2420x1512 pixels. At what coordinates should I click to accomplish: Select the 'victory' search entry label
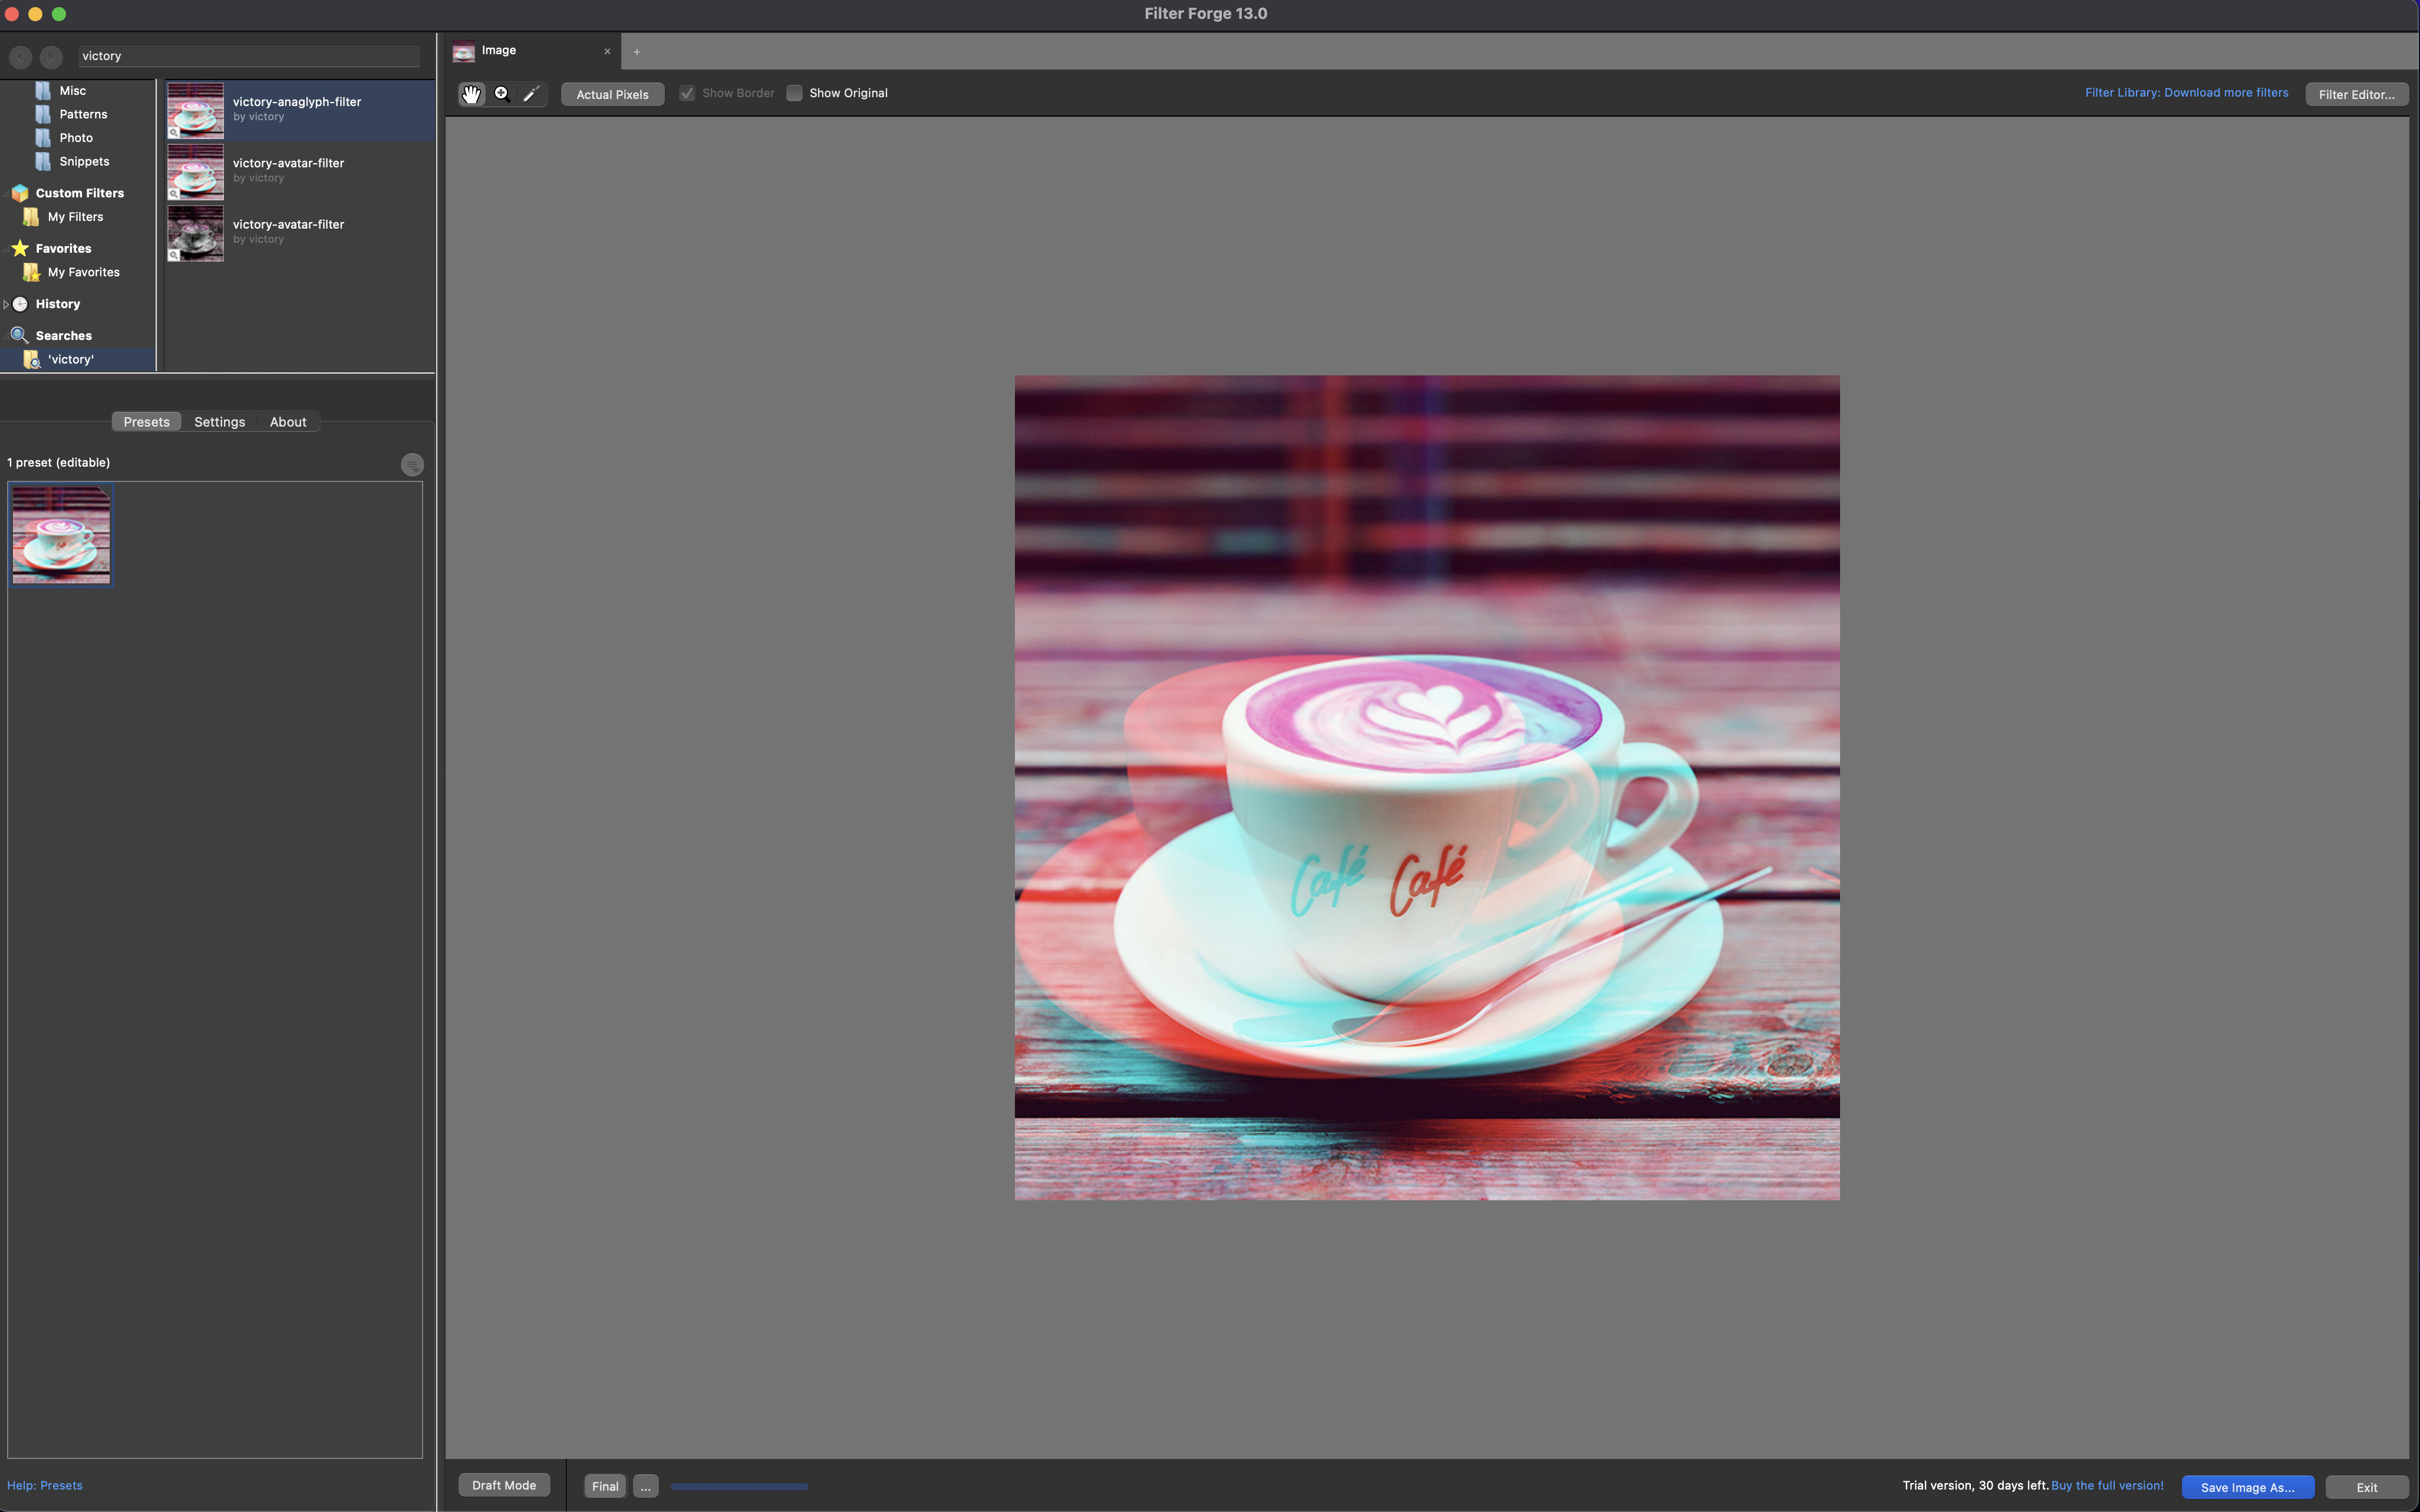(x=71, y=359)
